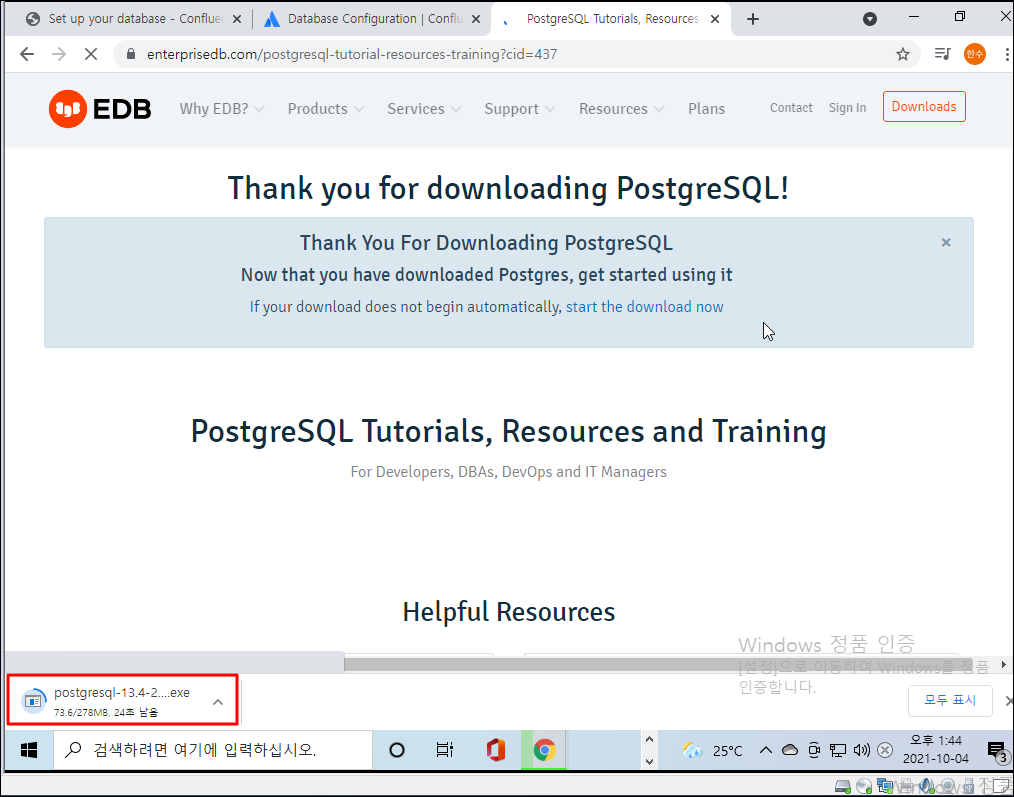Open the media control icon in toolbar

942,54
